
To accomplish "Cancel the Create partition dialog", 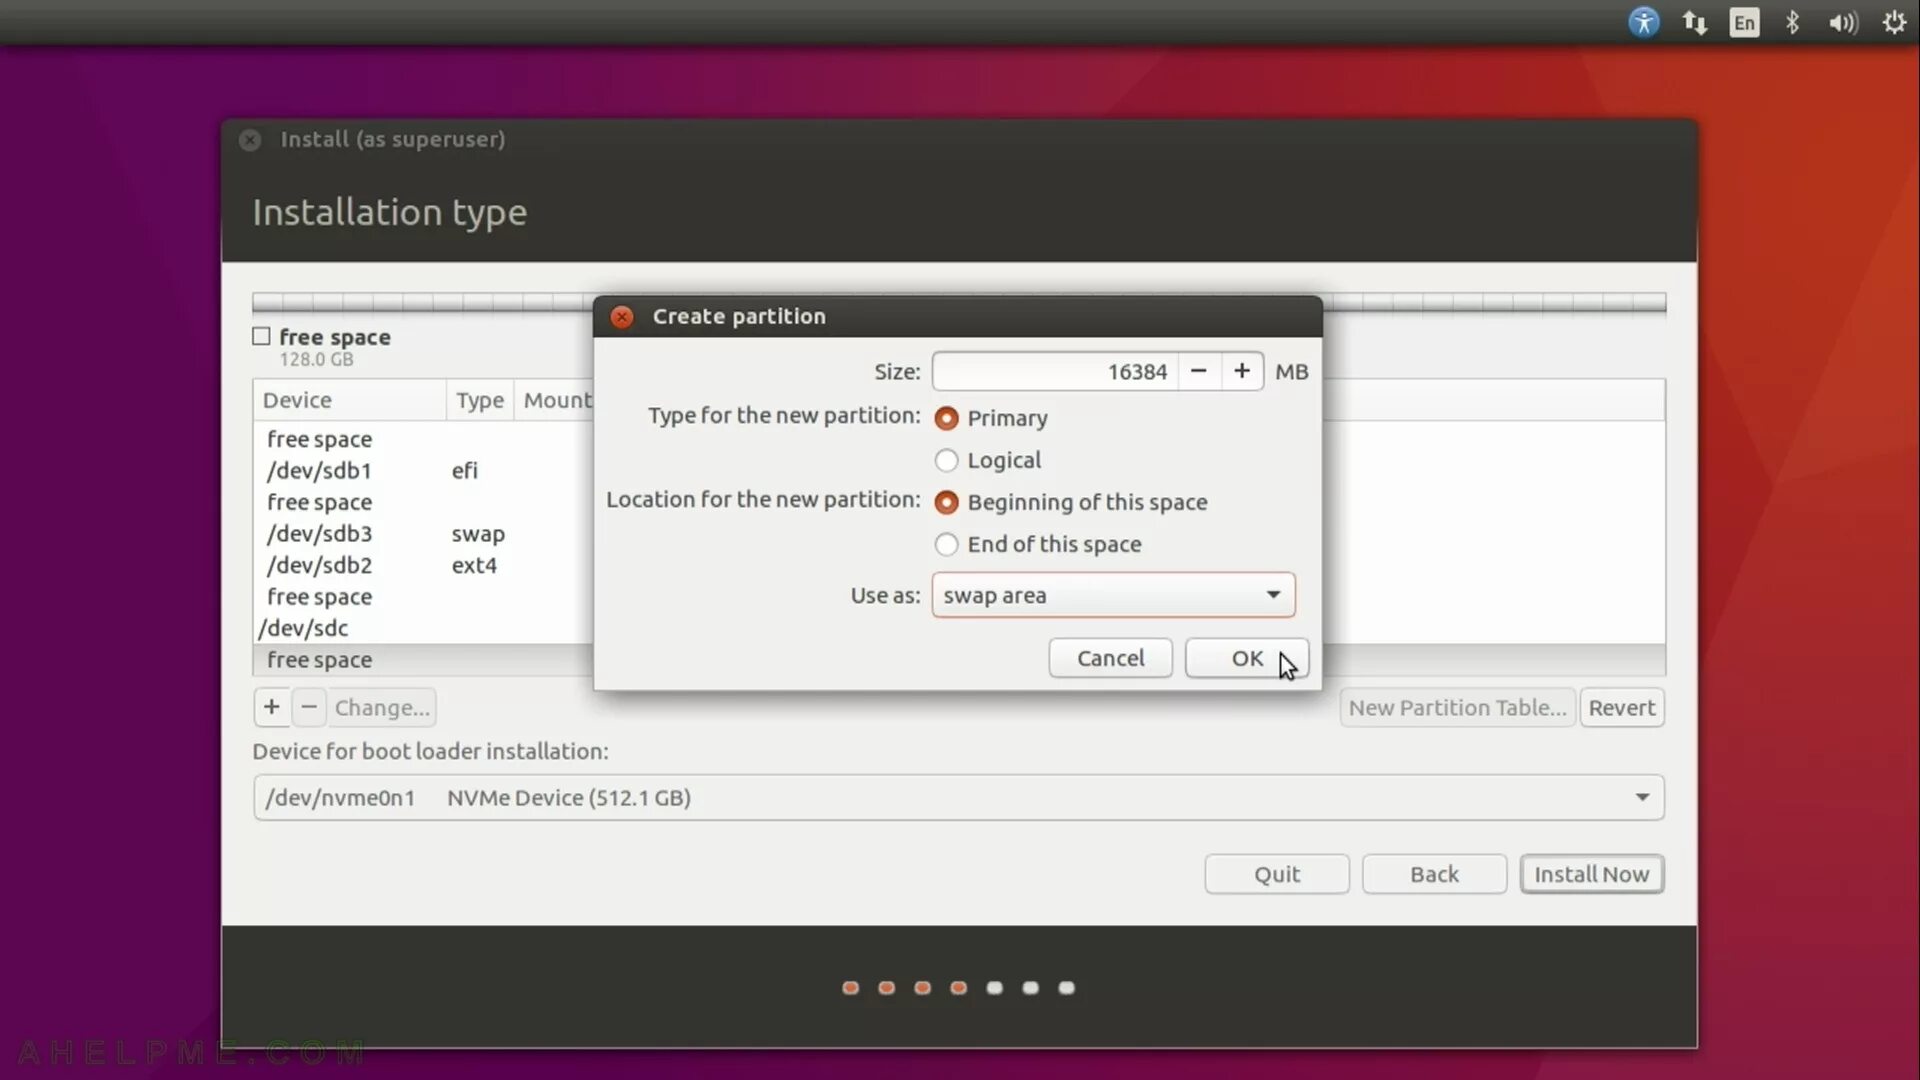I will click(1110, 658).
